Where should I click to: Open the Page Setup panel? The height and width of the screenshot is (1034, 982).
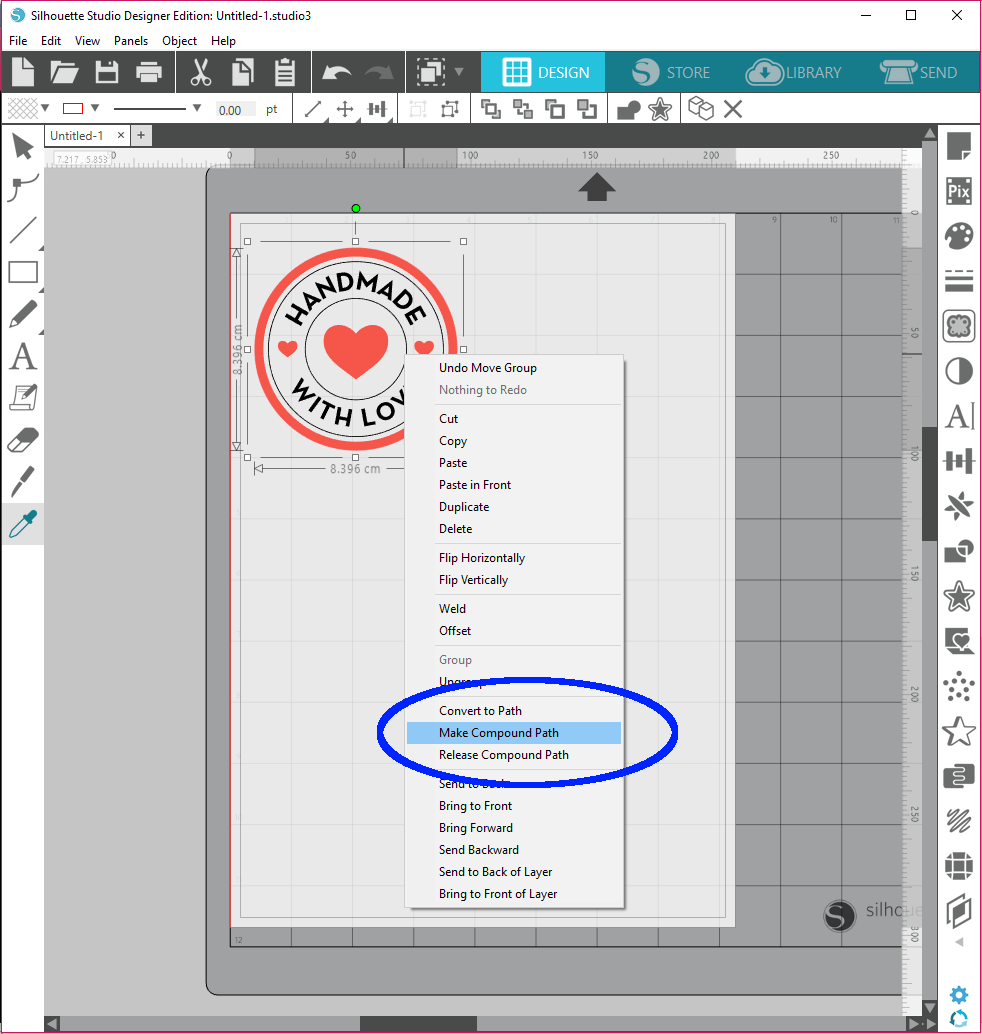click(x=959, y=147)
